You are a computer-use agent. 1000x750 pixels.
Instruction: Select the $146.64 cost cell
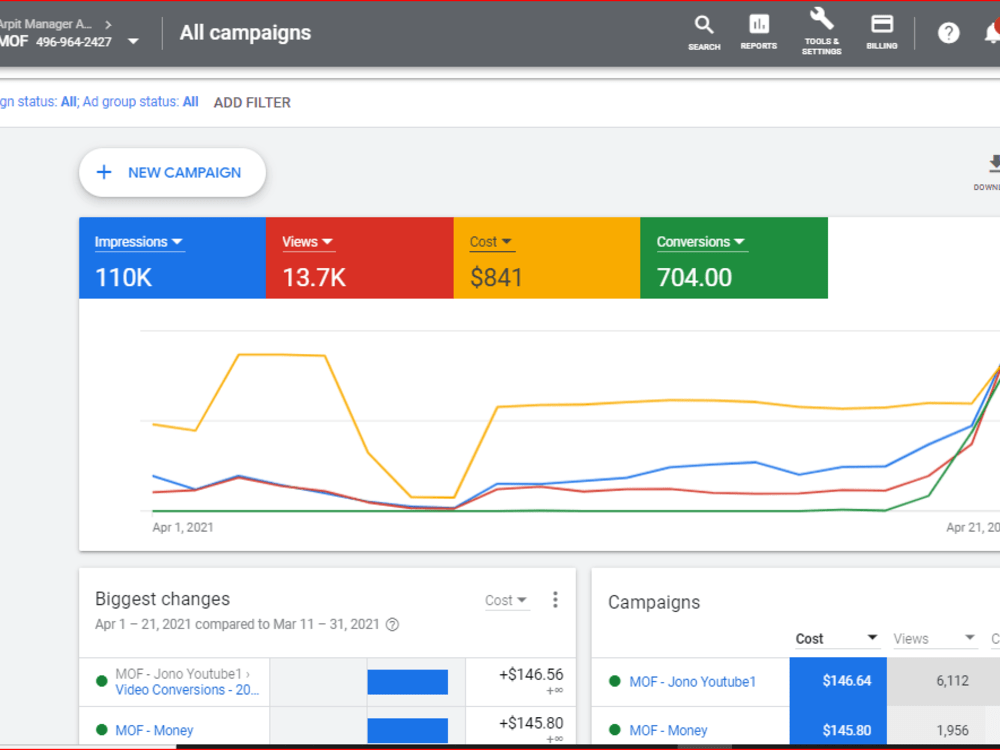[838, 681]
